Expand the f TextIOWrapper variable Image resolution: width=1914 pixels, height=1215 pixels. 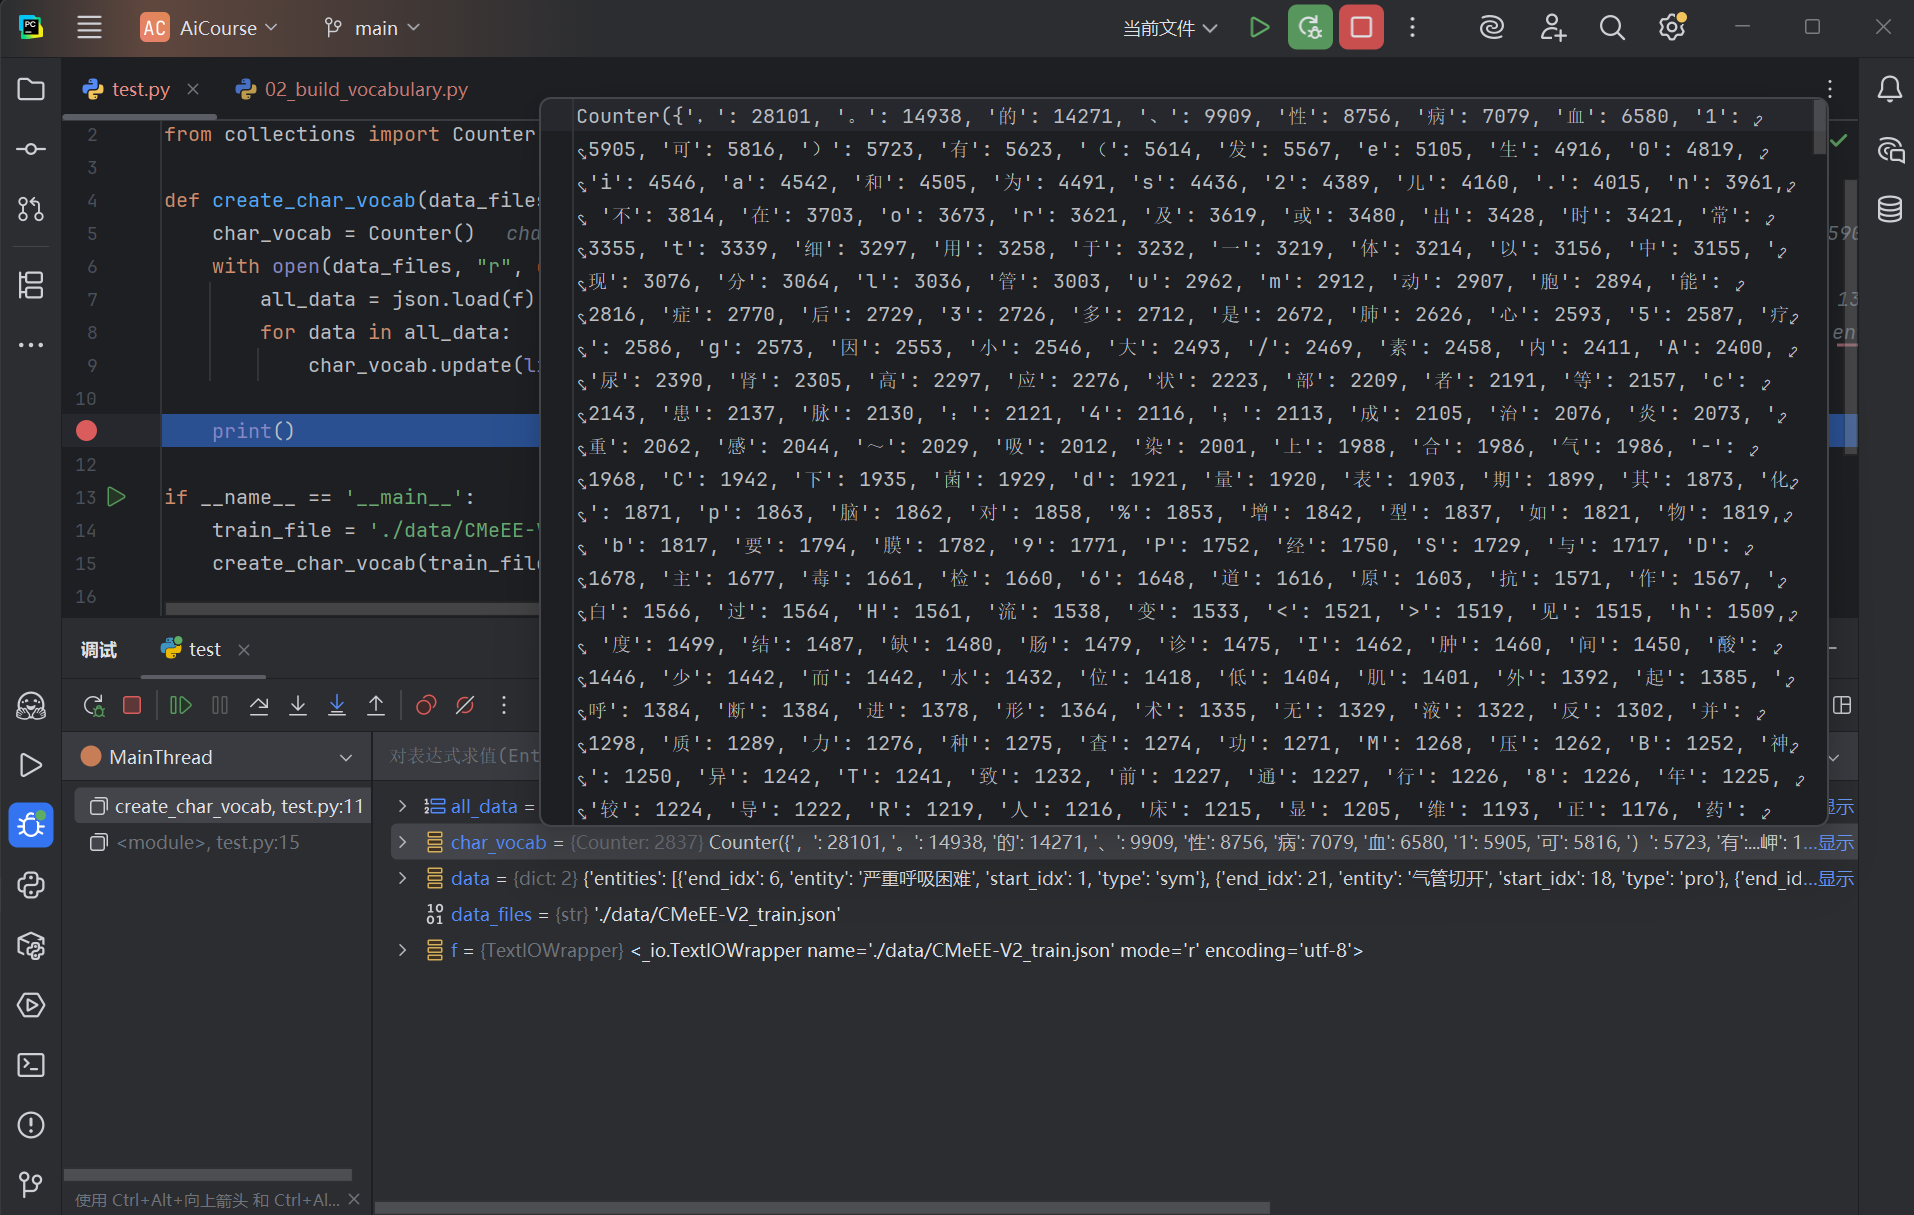tap(403, 950)
